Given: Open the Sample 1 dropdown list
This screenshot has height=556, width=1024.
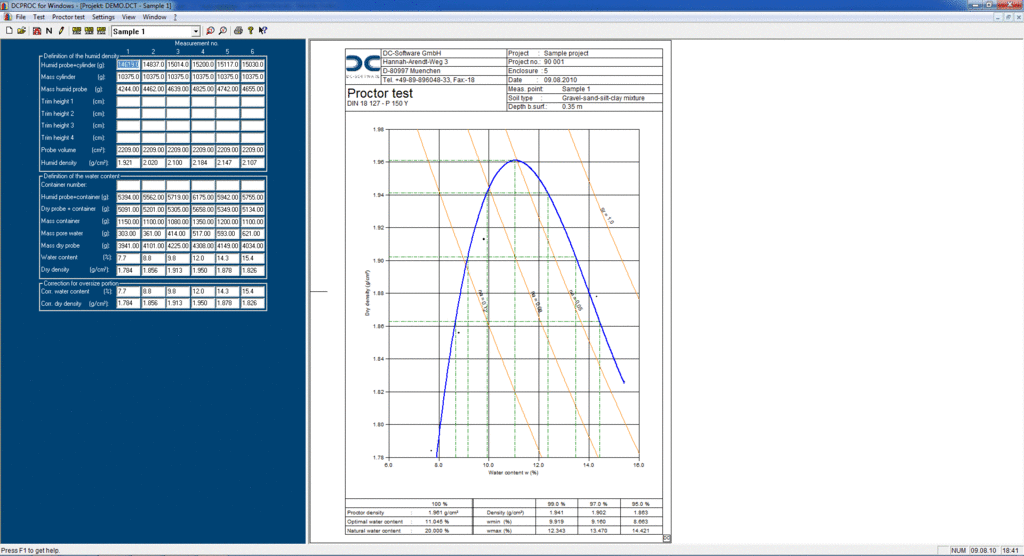Looking at the screenshot, I should point(195,31).
